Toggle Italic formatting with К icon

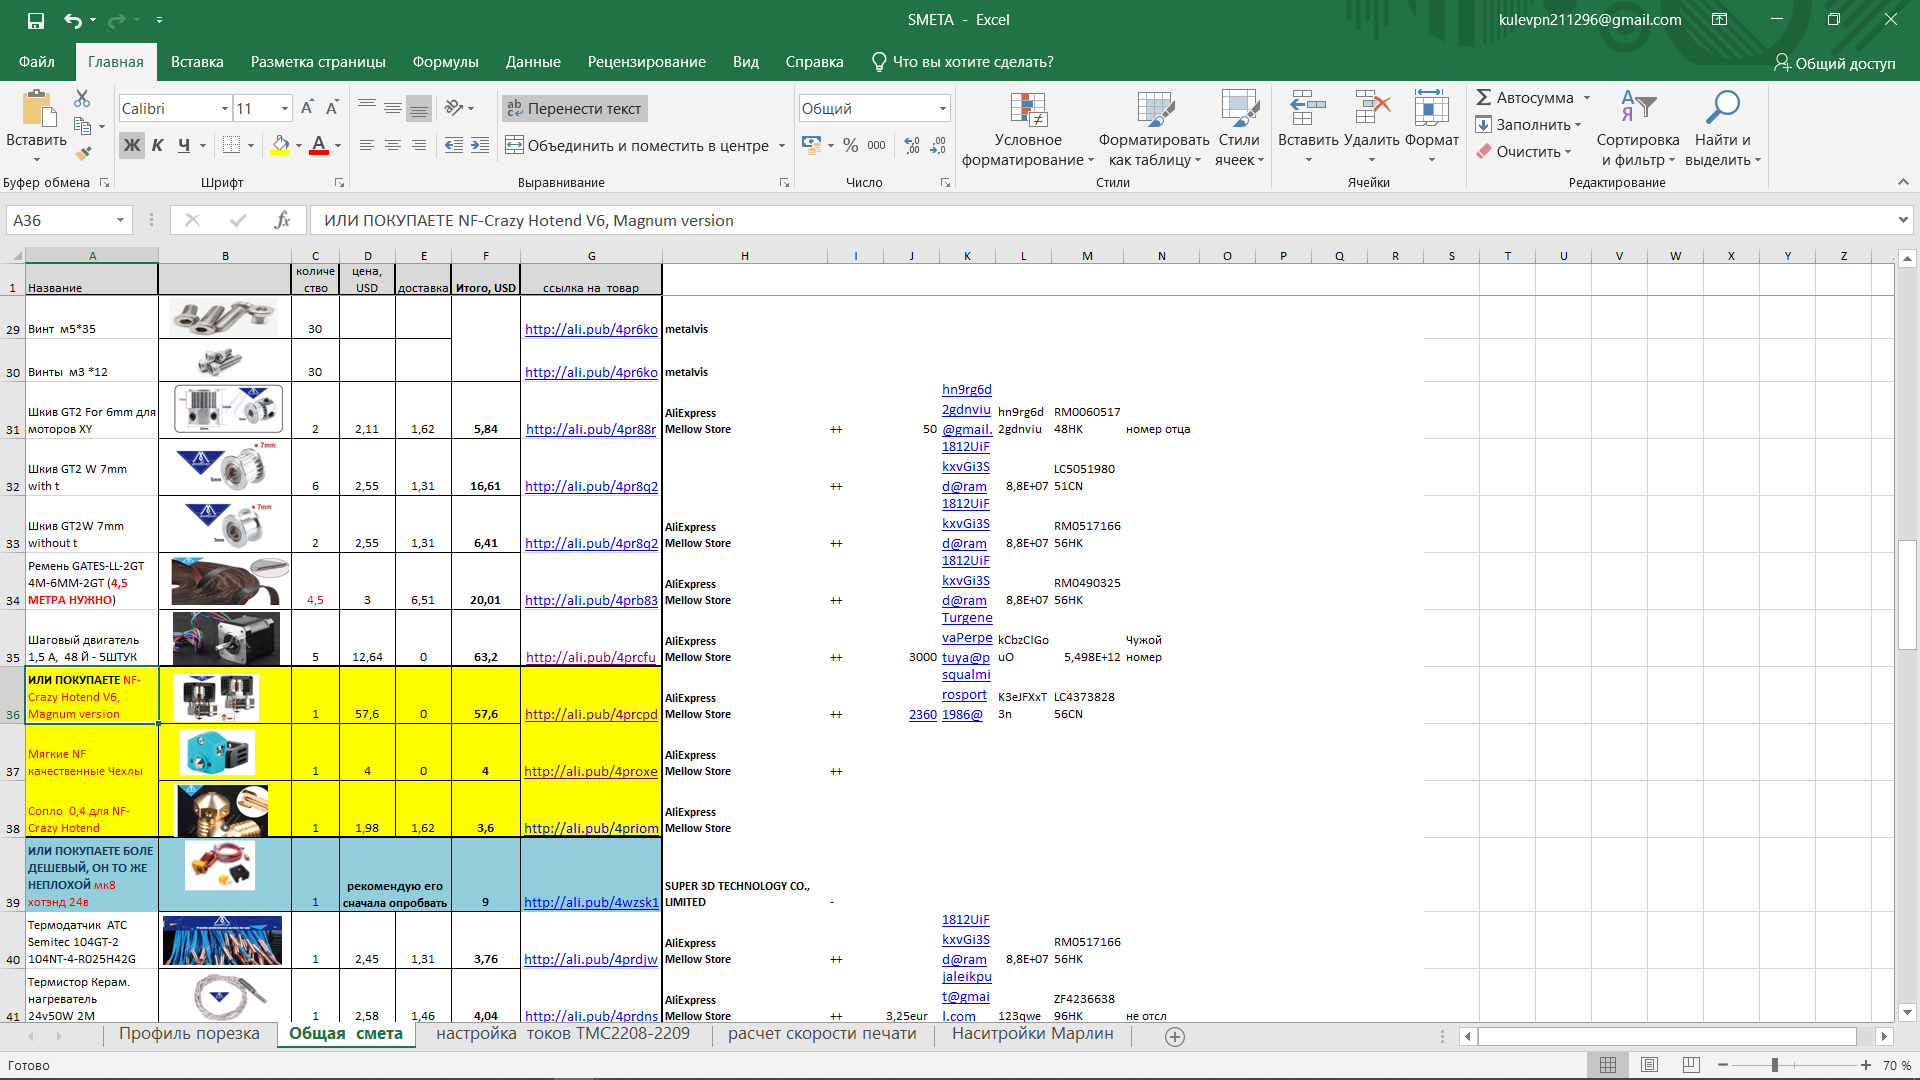pos(157,145)
